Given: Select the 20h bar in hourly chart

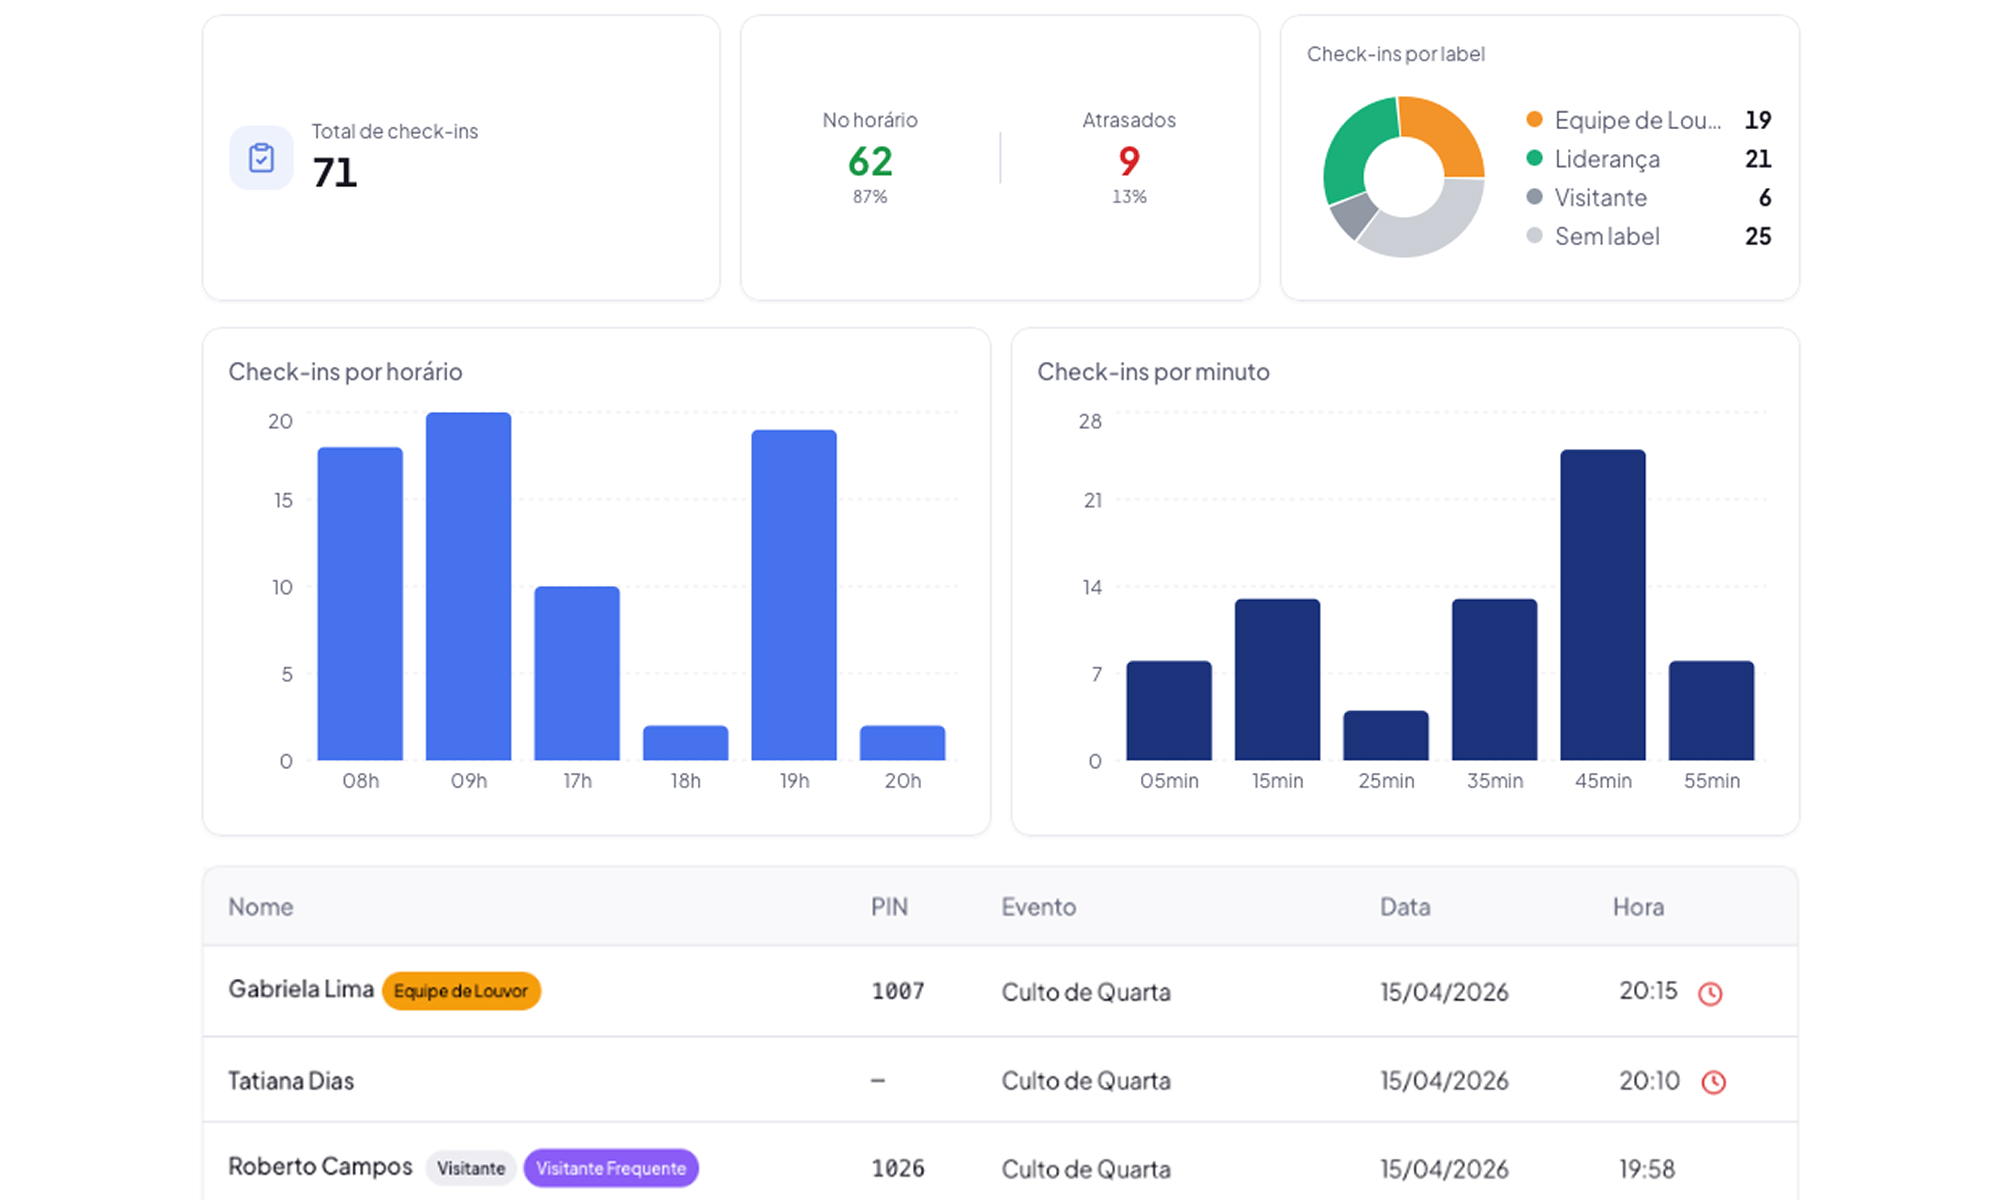Looking at the screenshot, I should 903,743.
